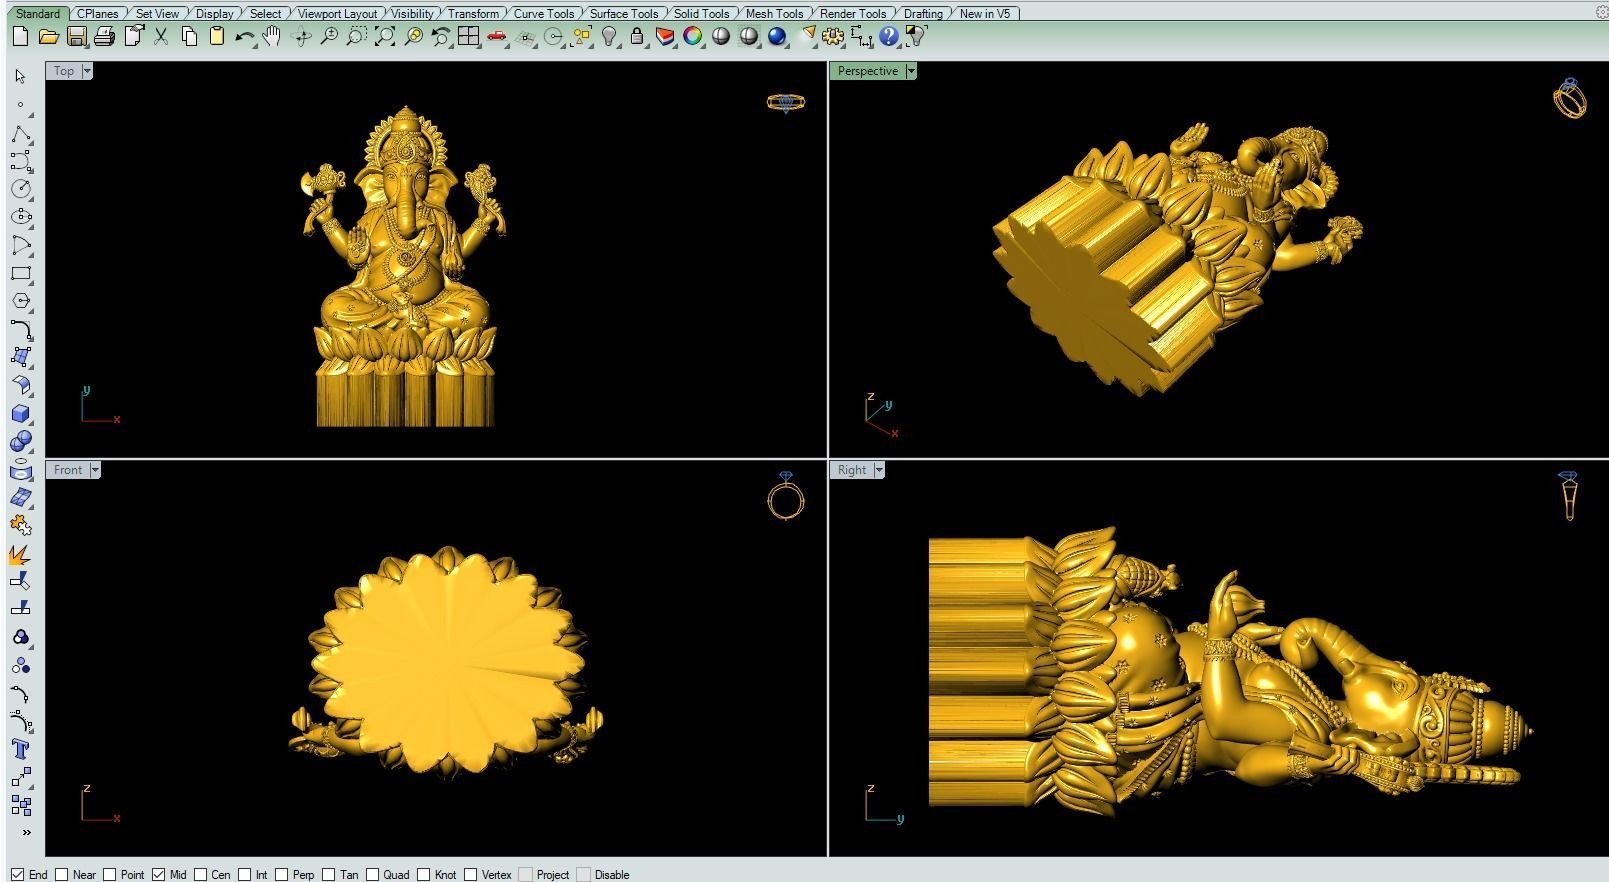Switch to the Set View toolbar tab
The height and width of the screenshot is (882, 1609).
pyautogui.click(x=157, y=13)
